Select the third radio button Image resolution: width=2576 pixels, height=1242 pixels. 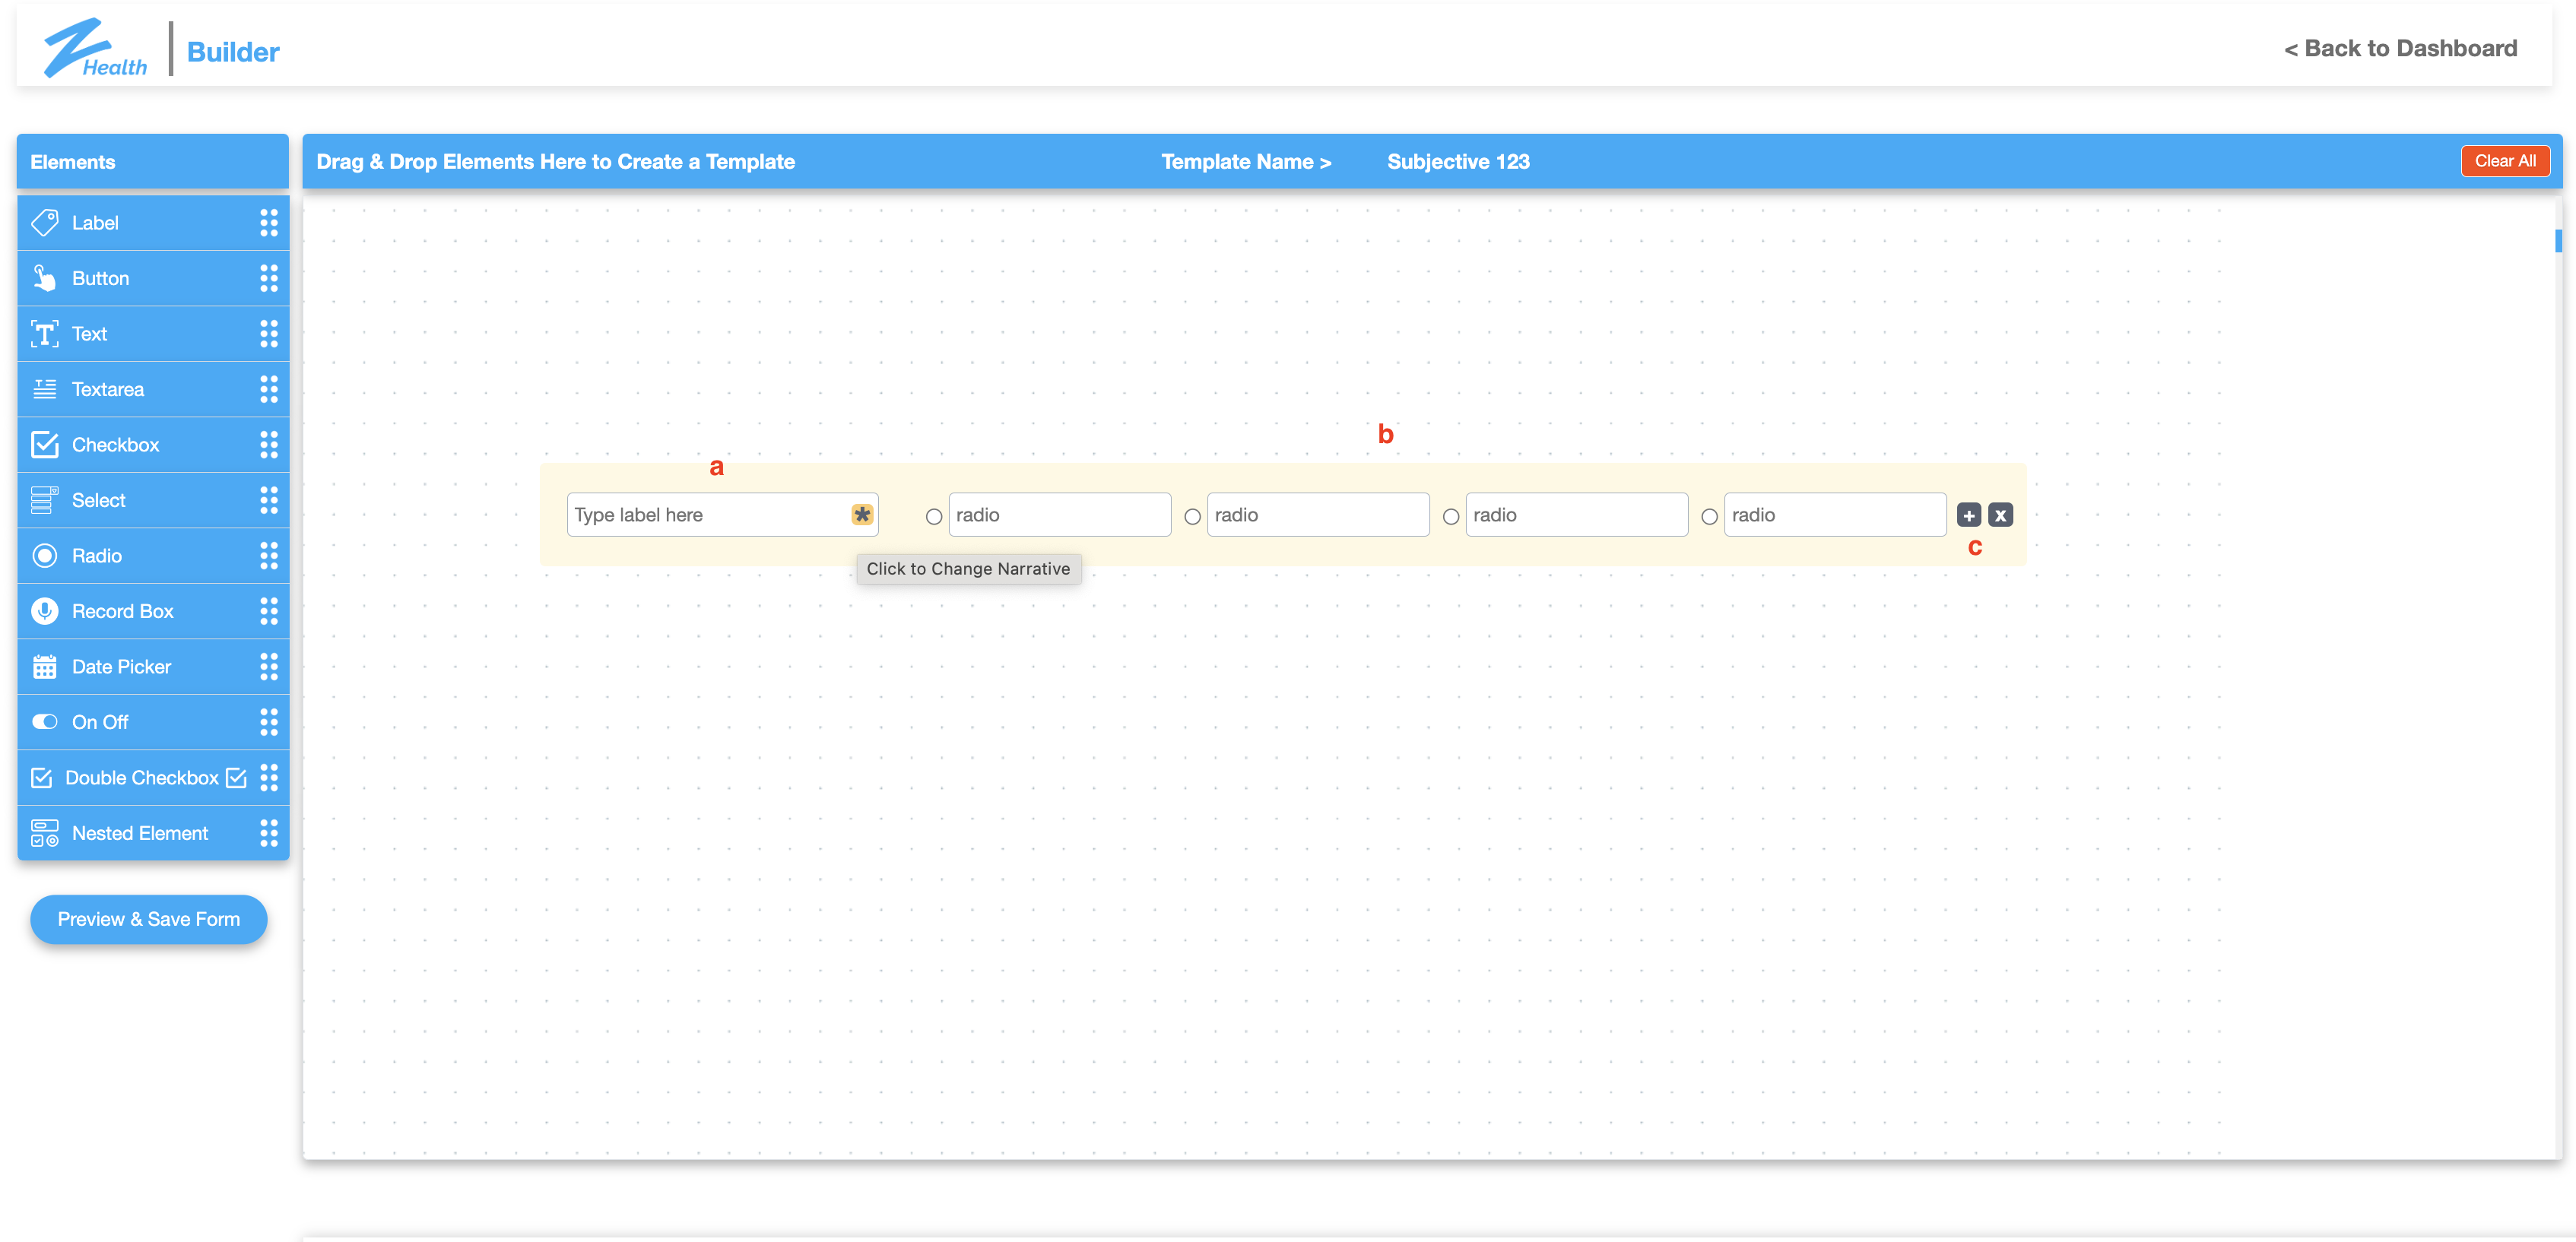[x=1451, y=516]
